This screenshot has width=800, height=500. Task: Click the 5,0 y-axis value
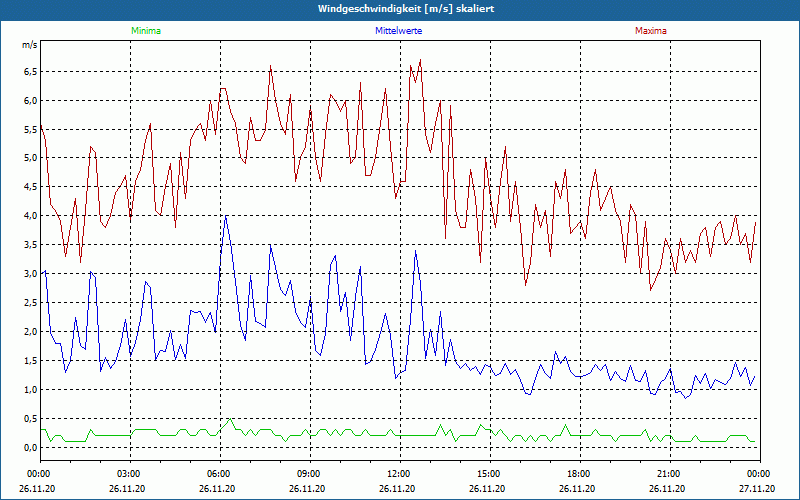coord(31,158)
